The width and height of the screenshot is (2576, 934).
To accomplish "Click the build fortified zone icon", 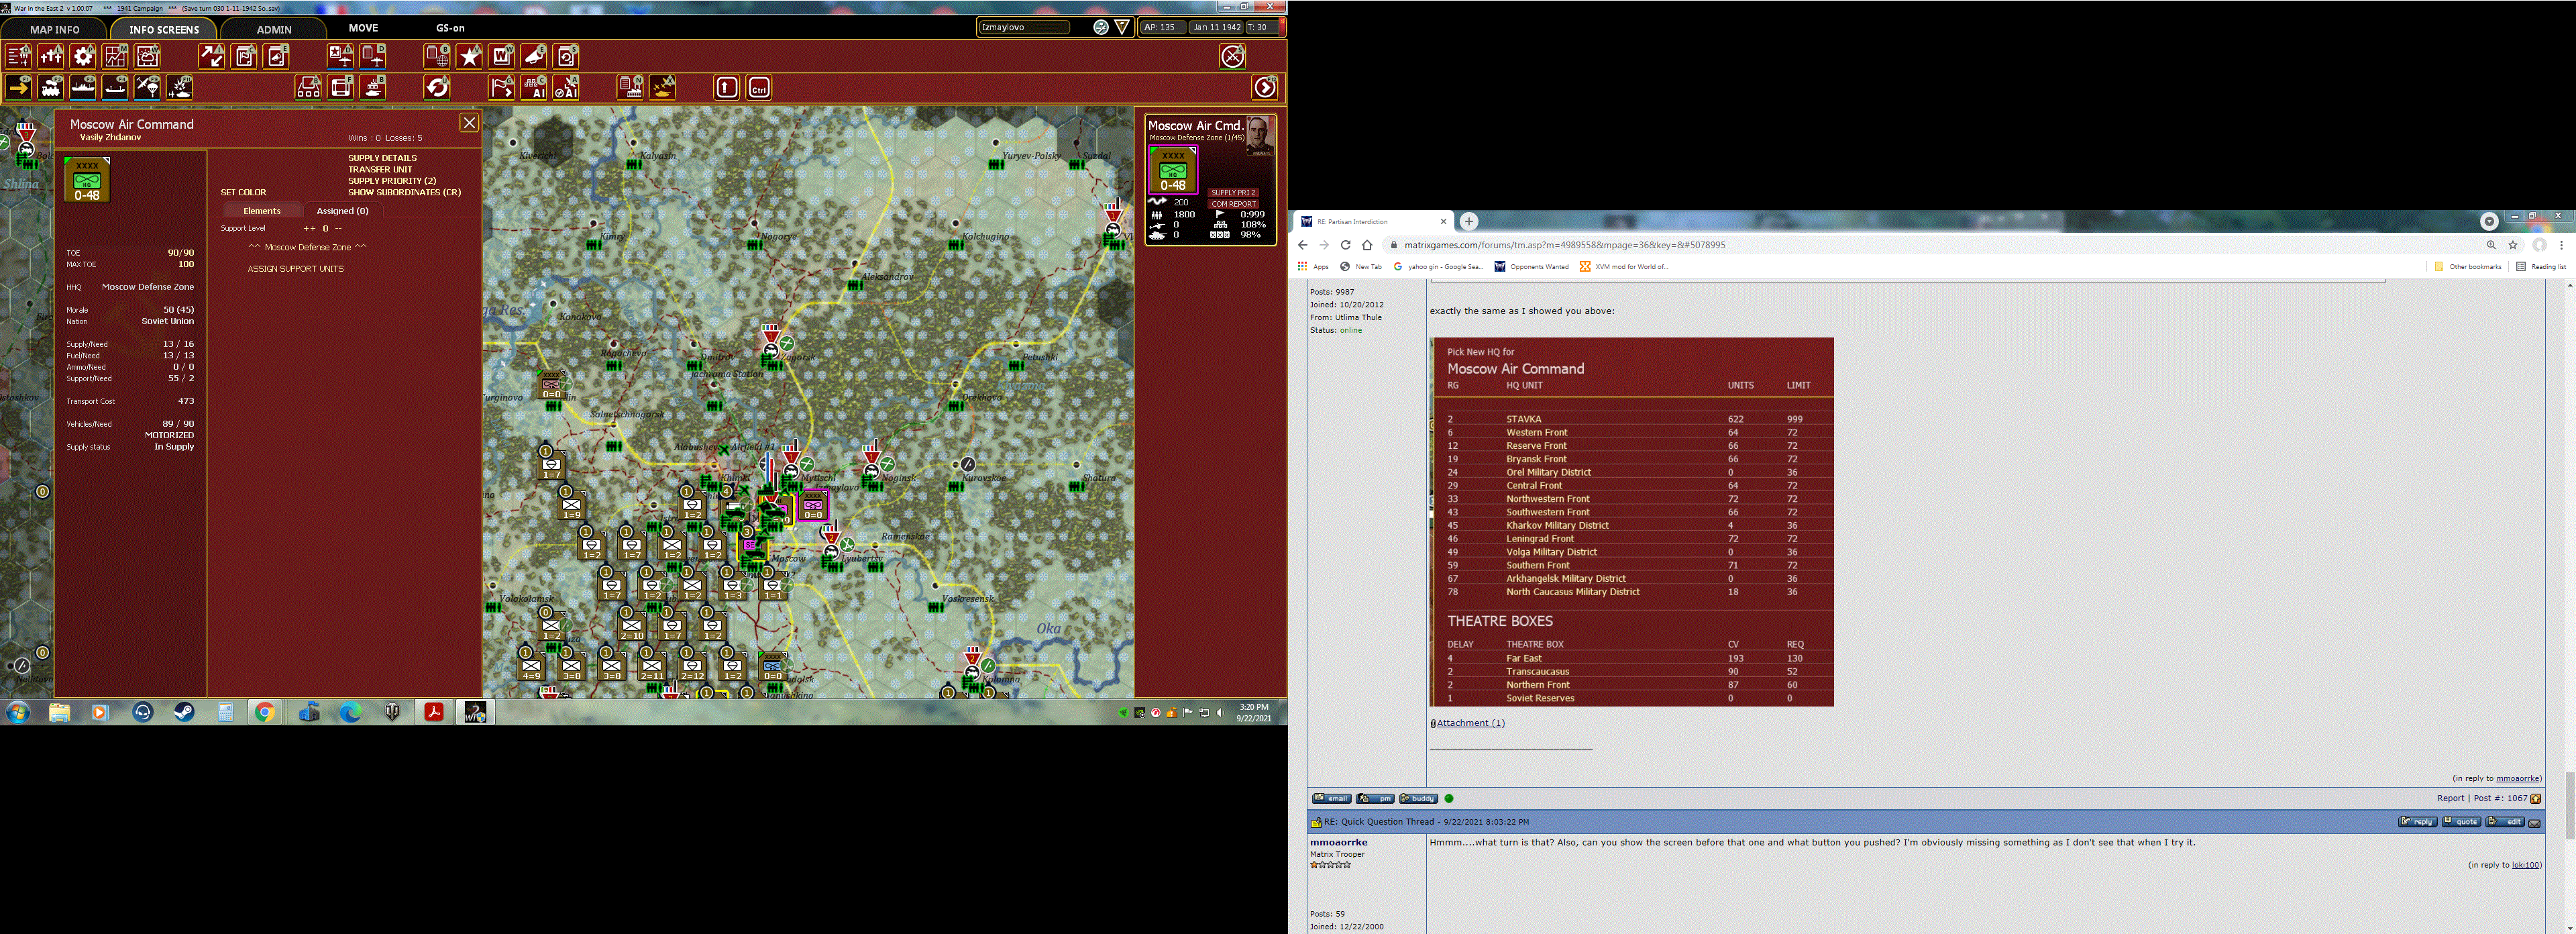I will click(341, 87).
